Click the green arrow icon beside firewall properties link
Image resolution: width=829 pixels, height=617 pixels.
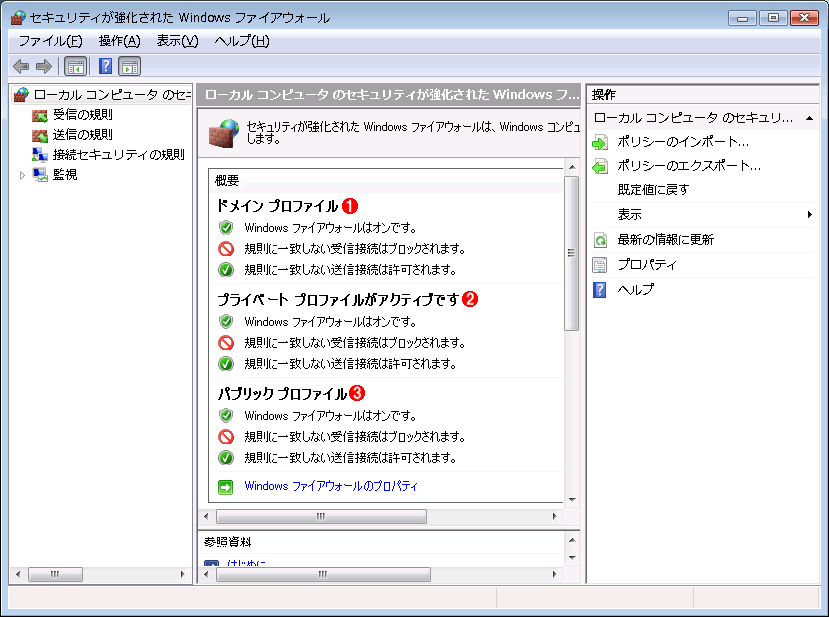click(x=226, y=486)
